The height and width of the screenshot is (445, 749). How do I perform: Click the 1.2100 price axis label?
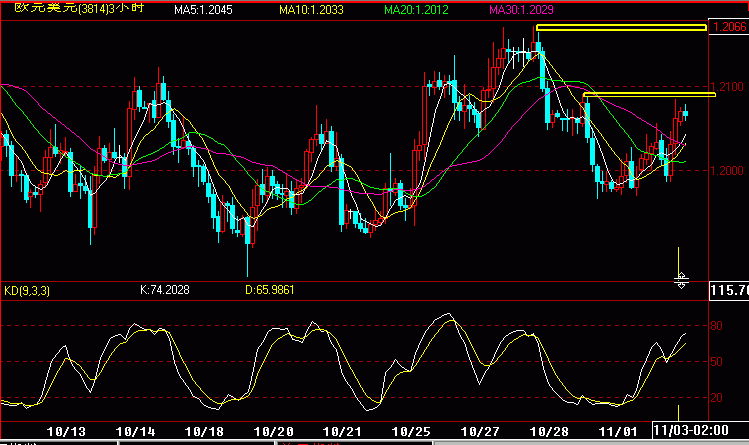tap(728, 87)
